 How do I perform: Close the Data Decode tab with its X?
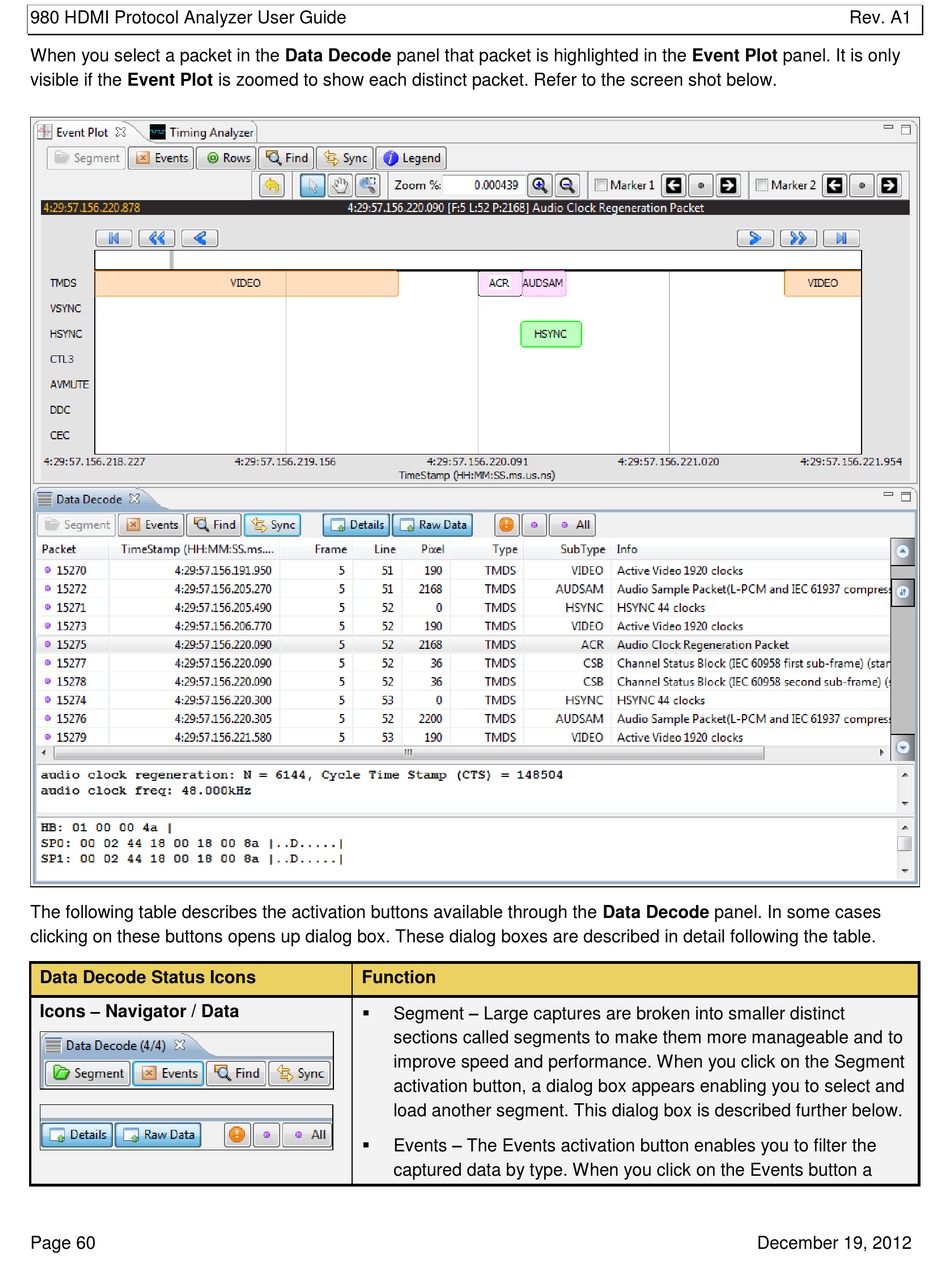coord(134,498)
